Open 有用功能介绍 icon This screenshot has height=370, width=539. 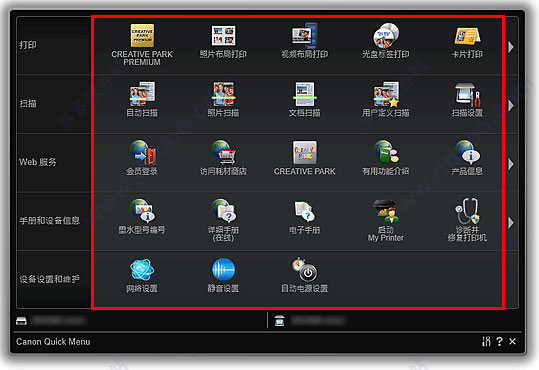(386, 152)
